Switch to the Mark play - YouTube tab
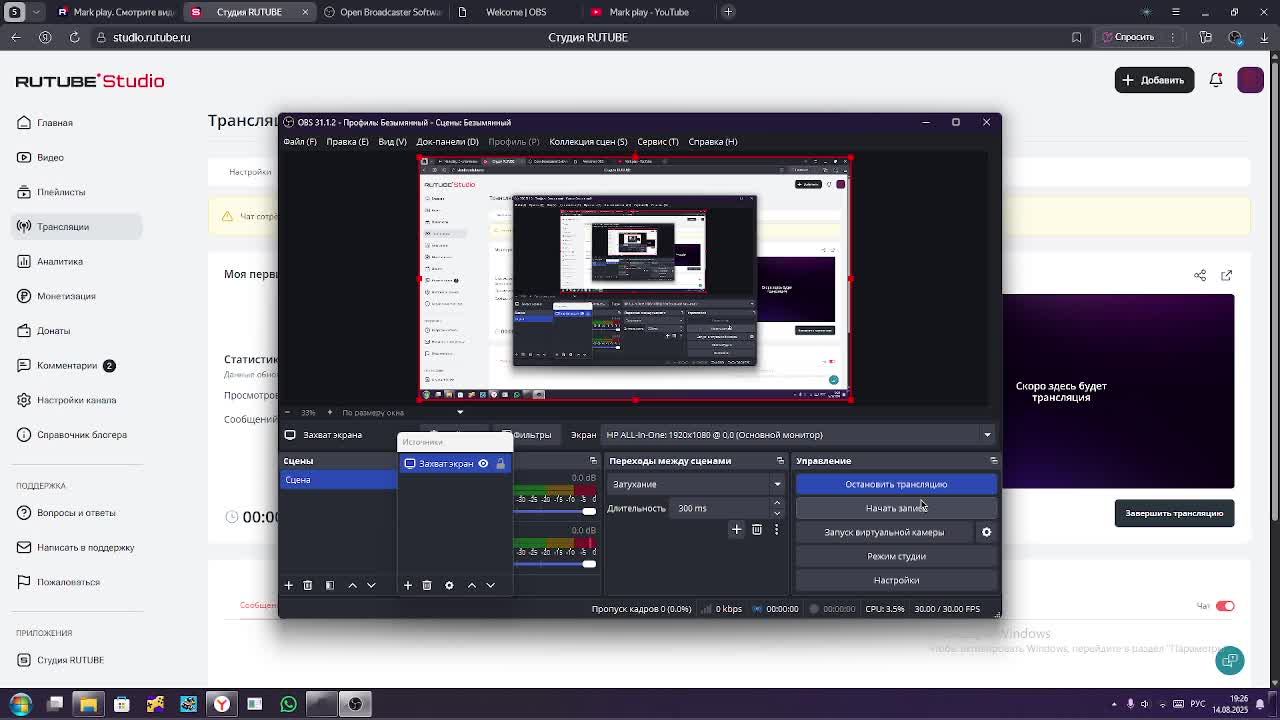 pyautogui.click(x=649, y=12)
